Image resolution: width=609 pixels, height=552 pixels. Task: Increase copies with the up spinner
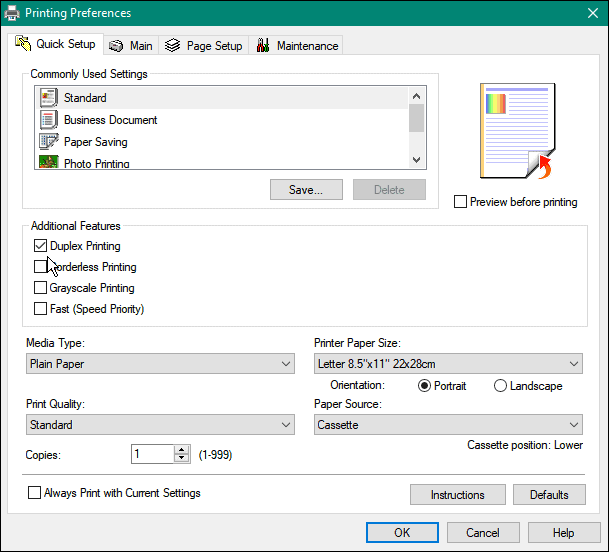181,450
